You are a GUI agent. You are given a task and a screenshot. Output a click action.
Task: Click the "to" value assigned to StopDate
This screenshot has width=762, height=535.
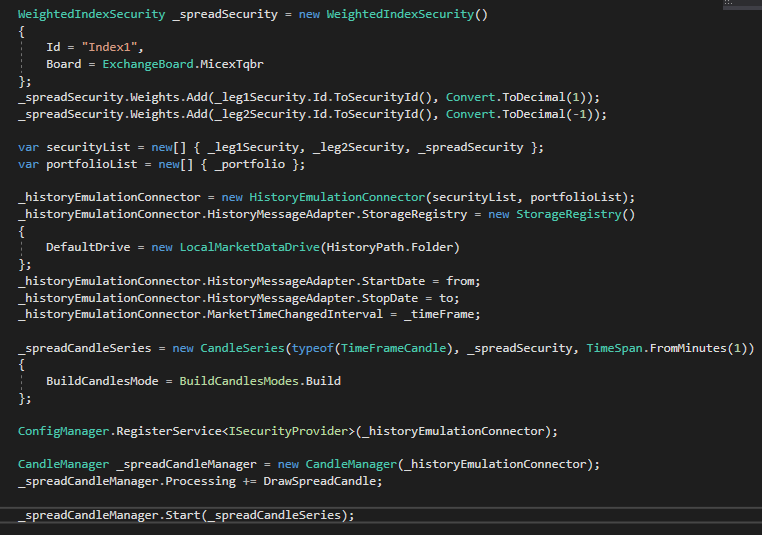click(446, 298)
